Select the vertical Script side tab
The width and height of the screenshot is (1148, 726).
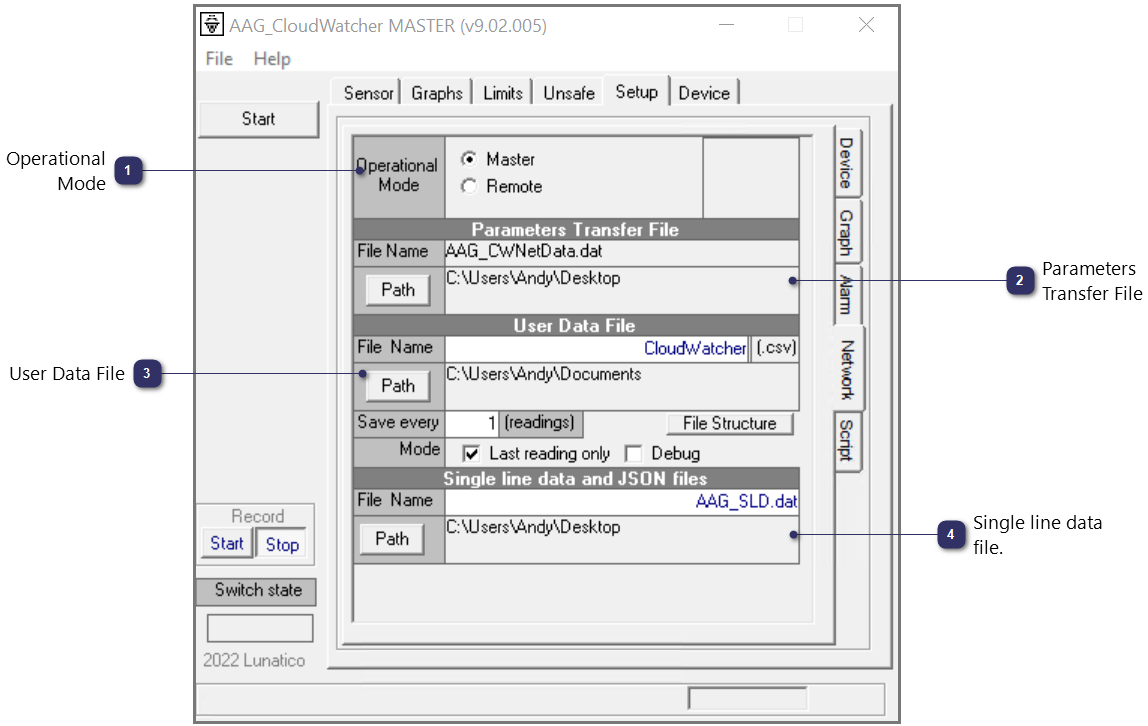(847, 441)
